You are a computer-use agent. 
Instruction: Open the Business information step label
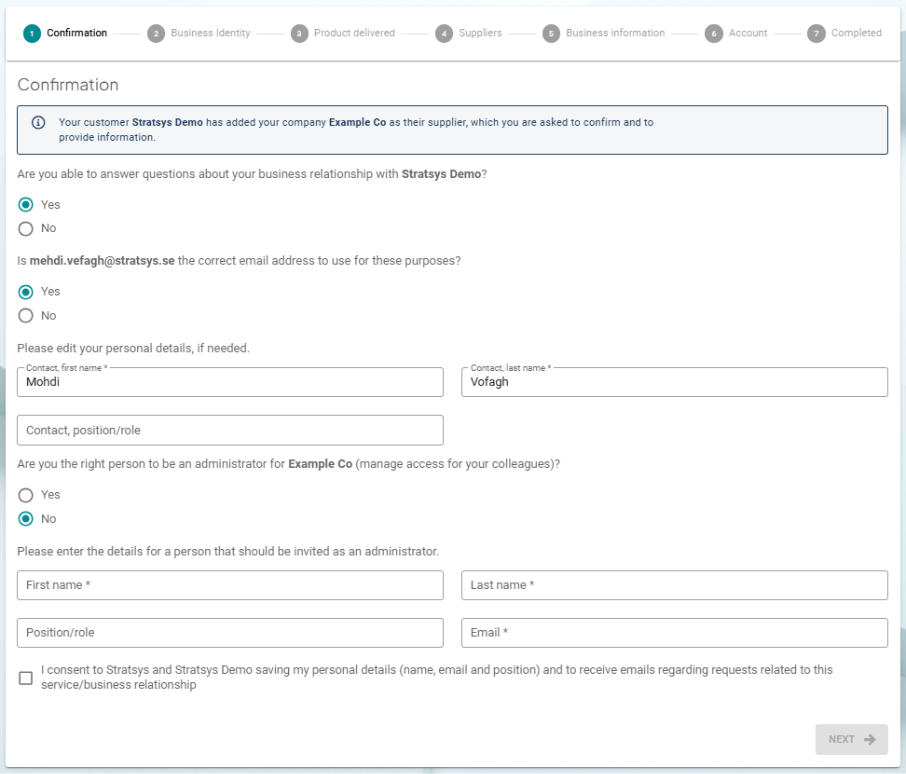tap(615, 34)
